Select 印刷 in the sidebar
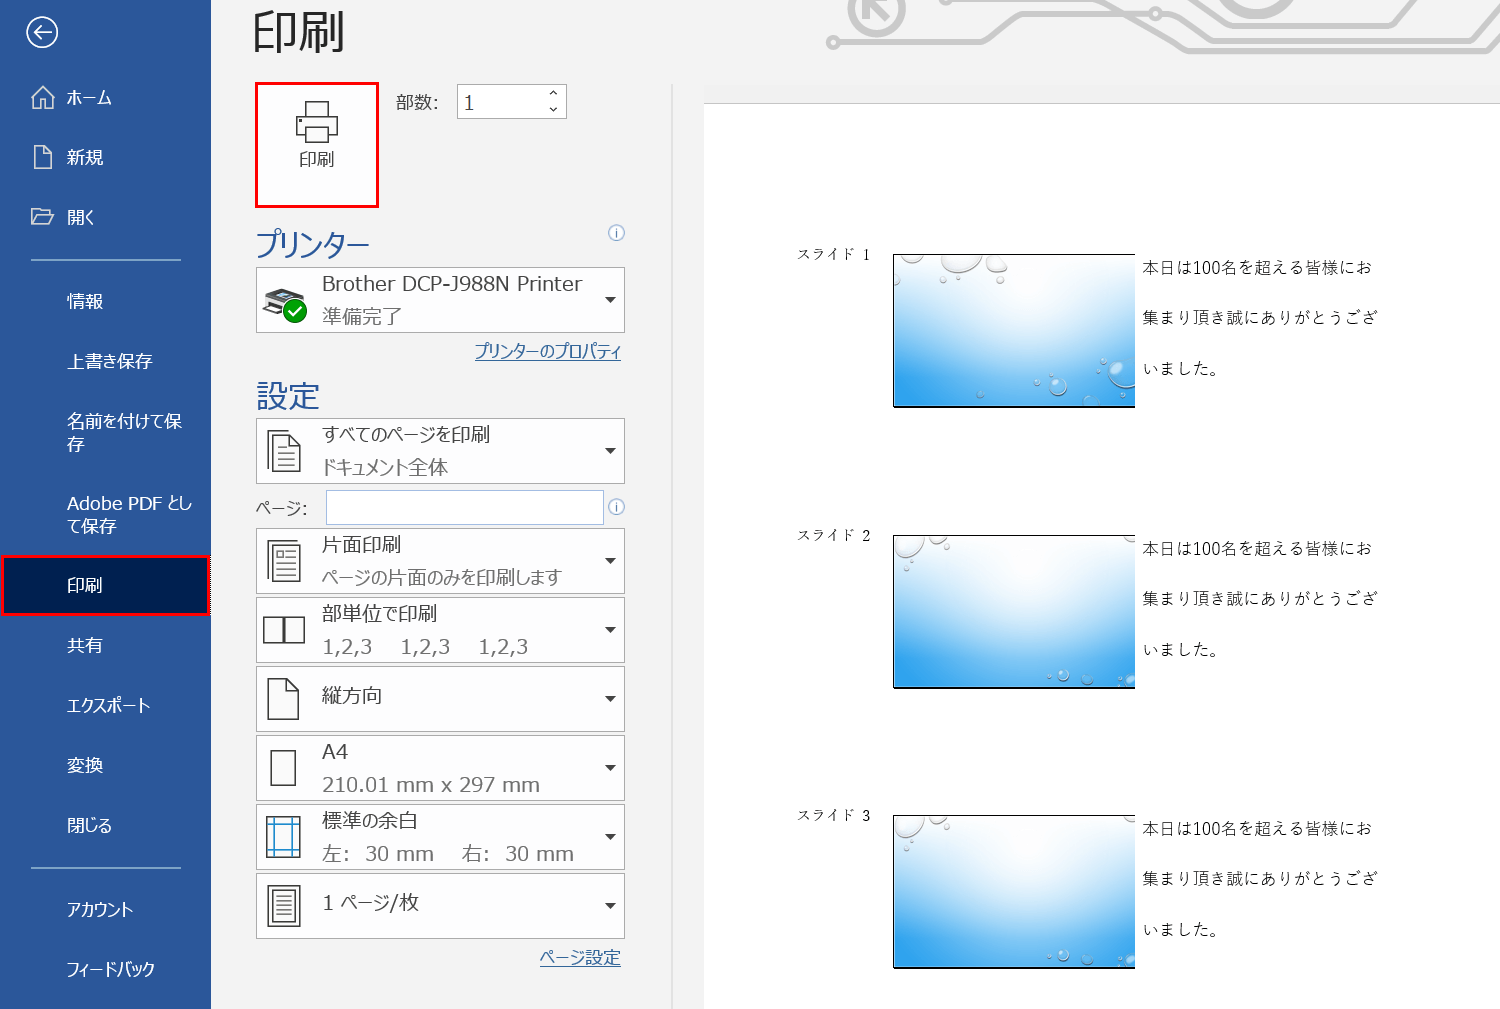1500x1009 pixels. (x=105, y=585)
